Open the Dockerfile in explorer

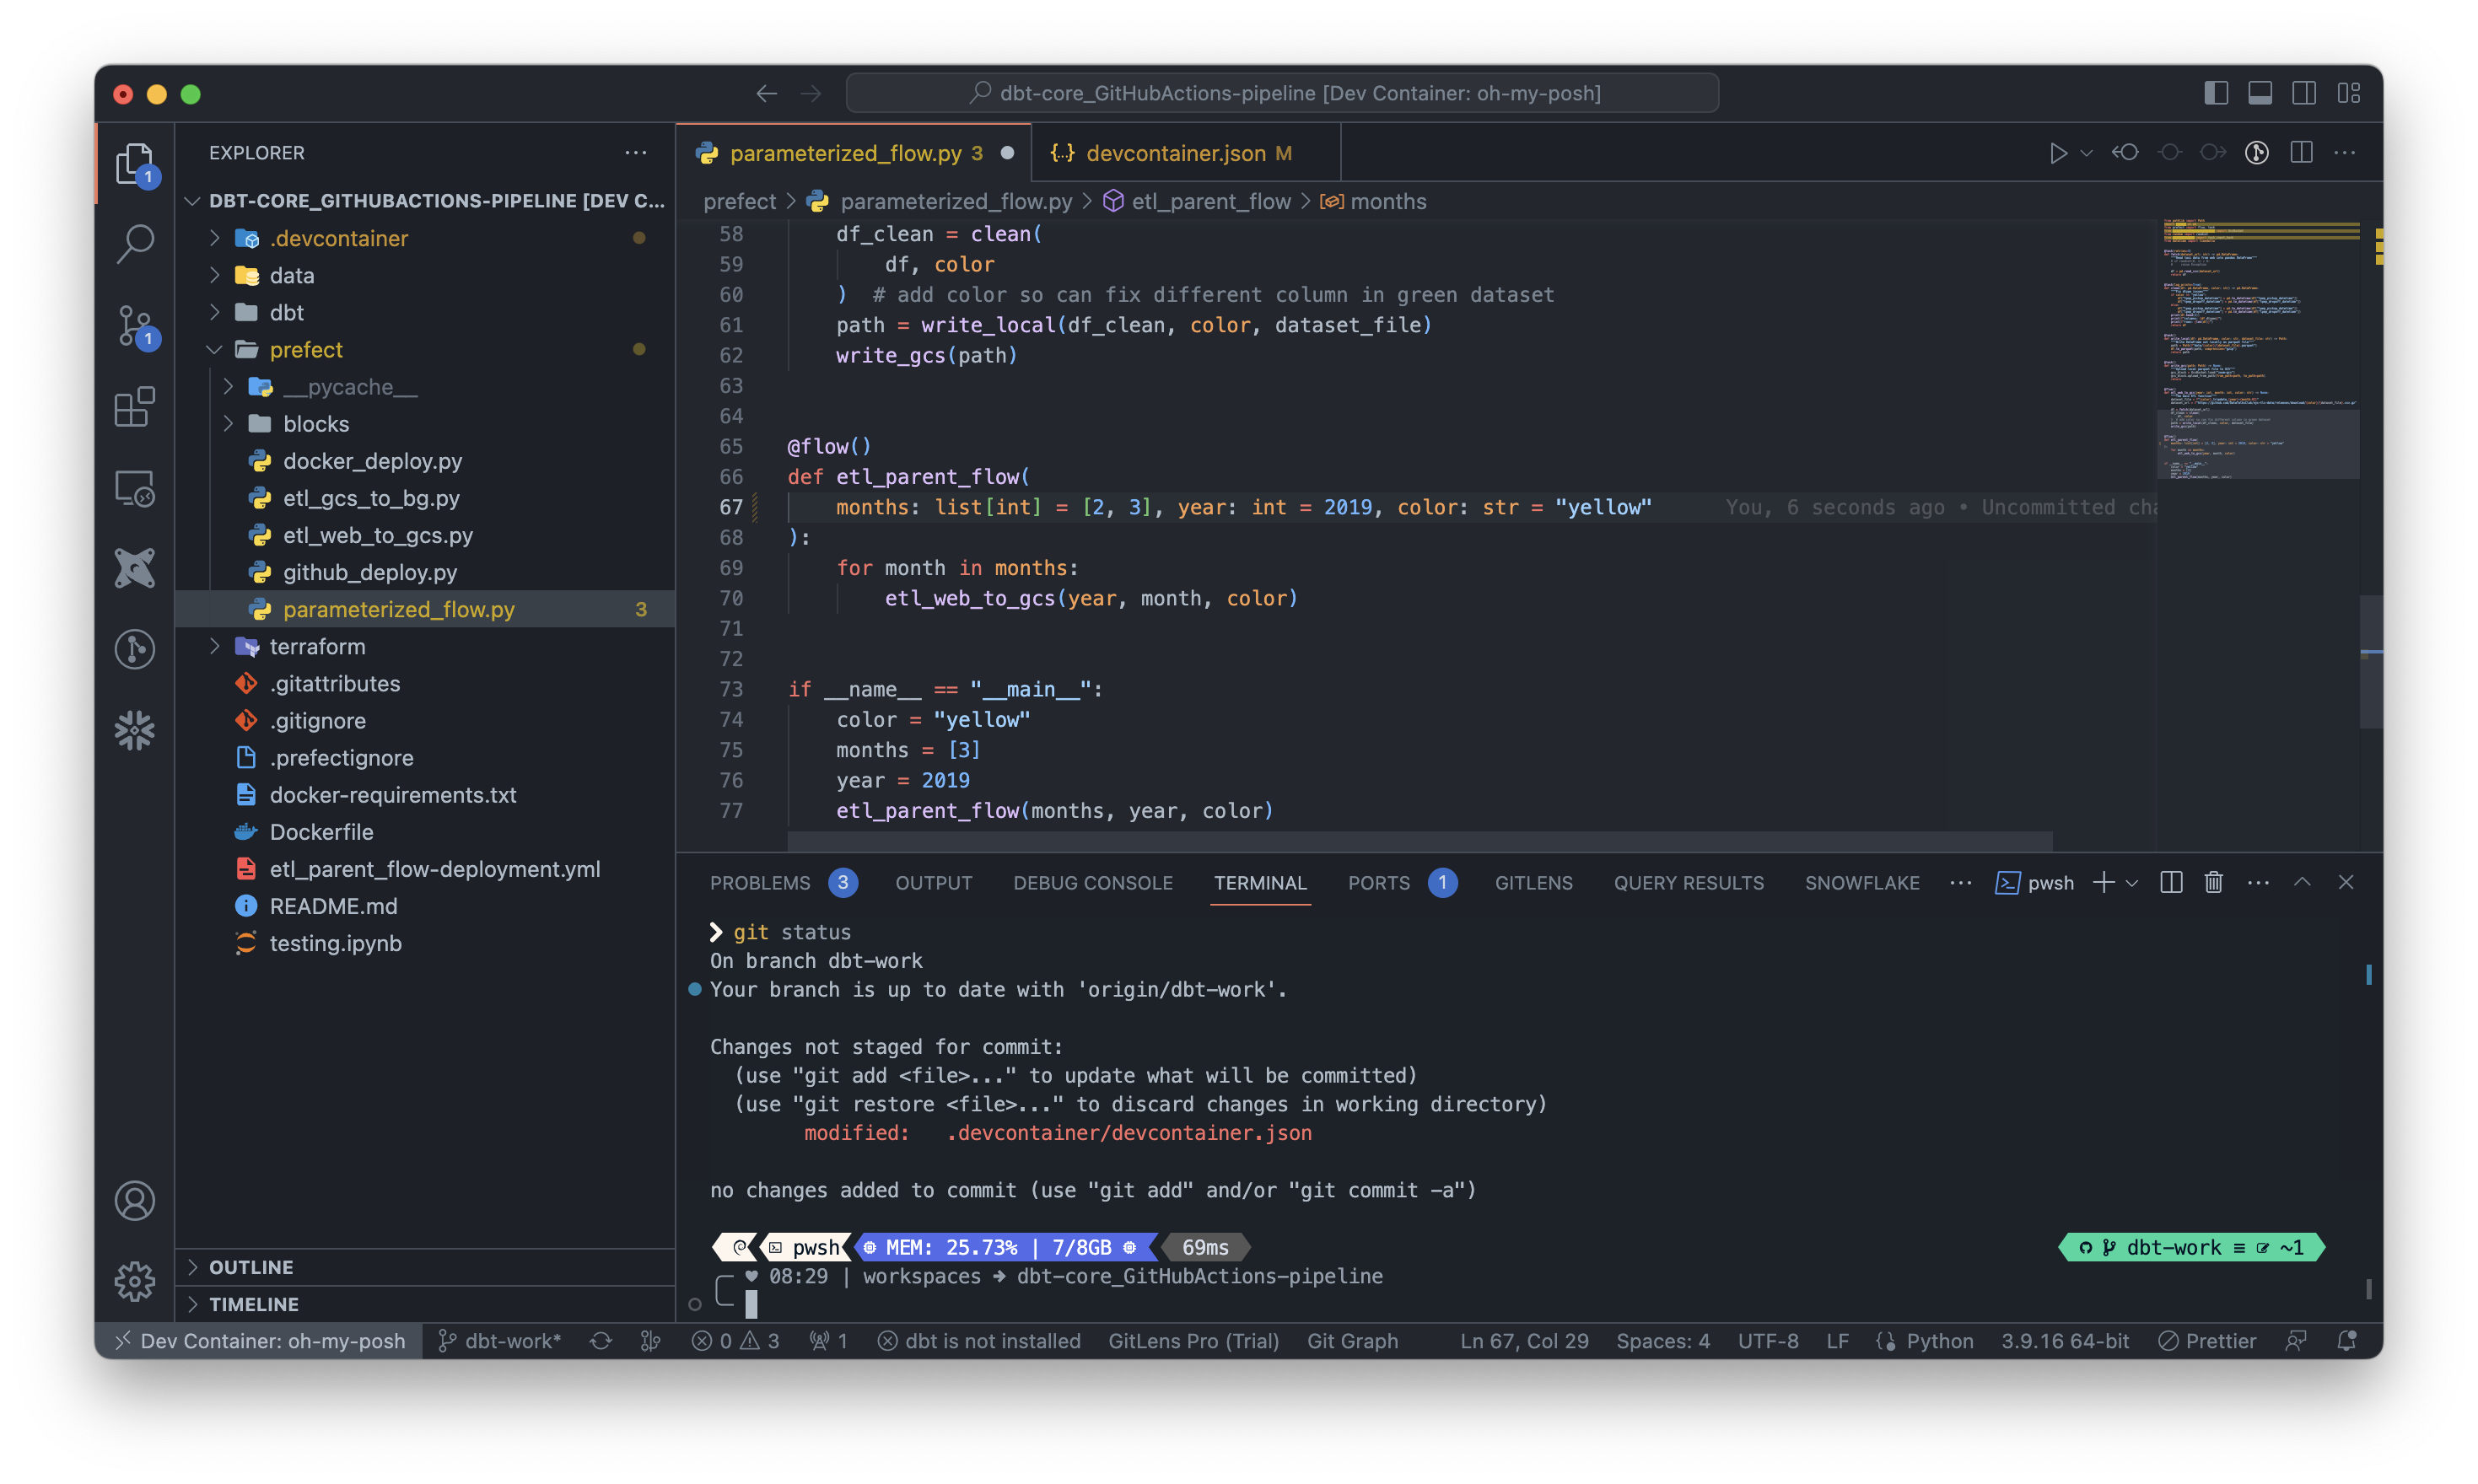(x=424, y=831)
